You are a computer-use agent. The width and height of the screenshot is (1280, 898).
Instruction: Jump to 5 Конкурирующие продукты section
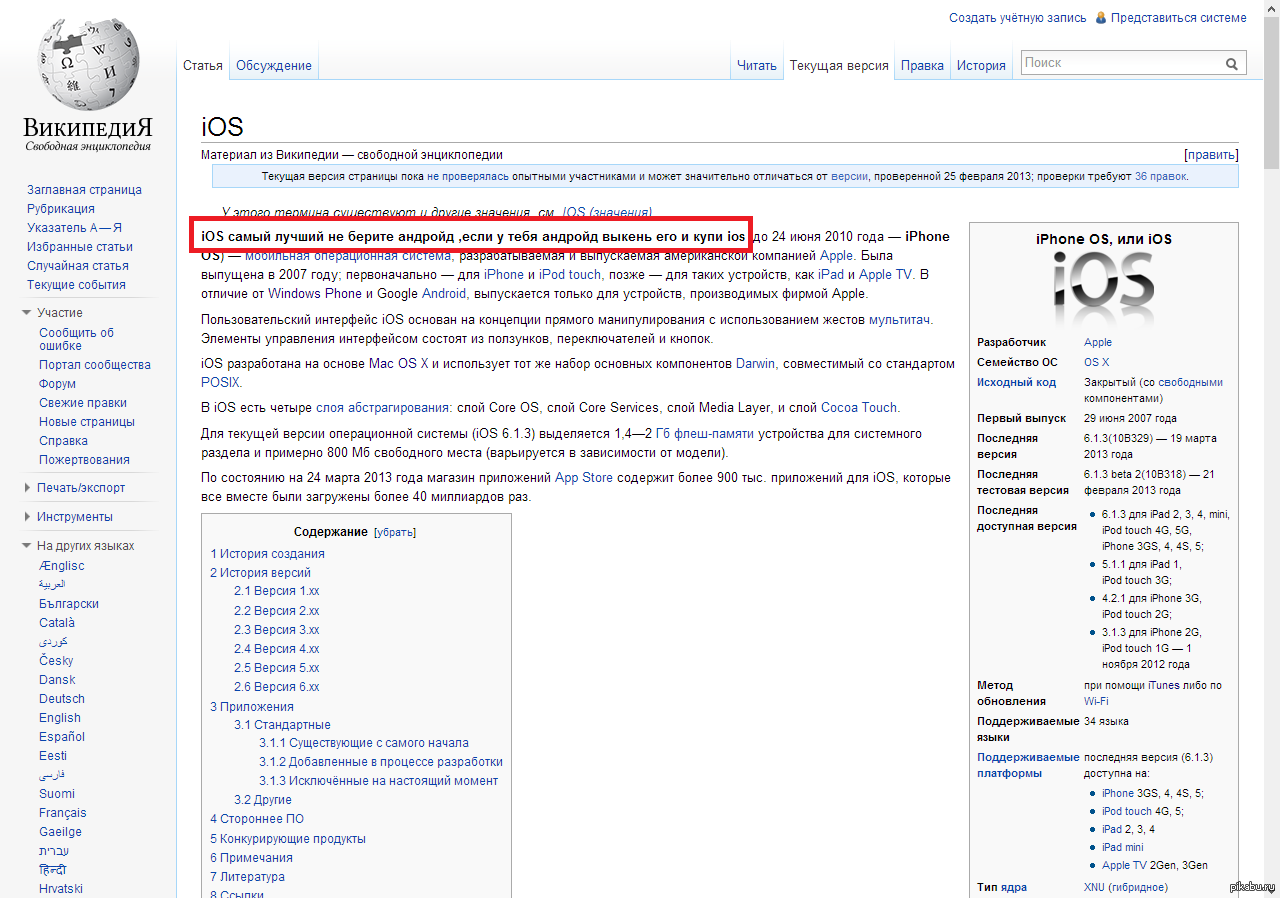point(288,838)
